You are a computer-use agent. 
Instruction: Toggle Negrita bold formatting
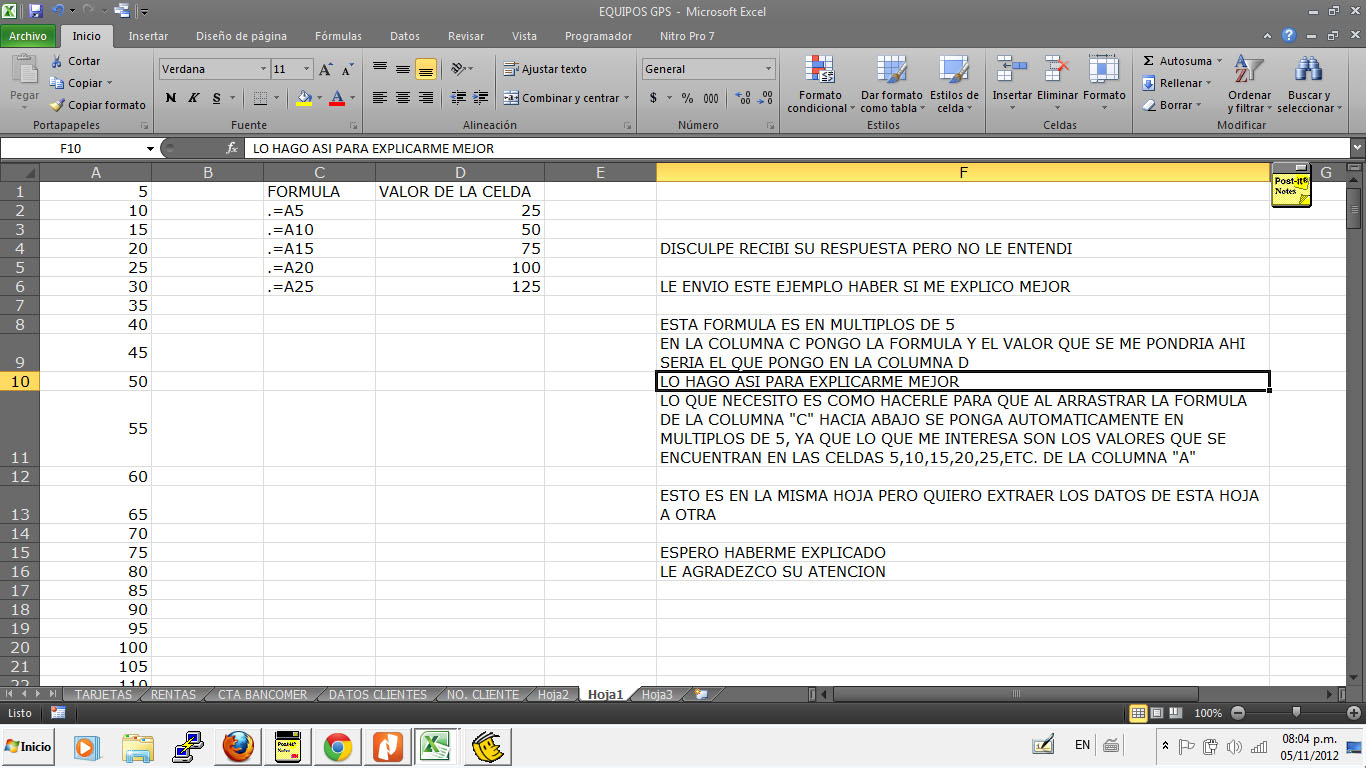(x=171, y=98)
